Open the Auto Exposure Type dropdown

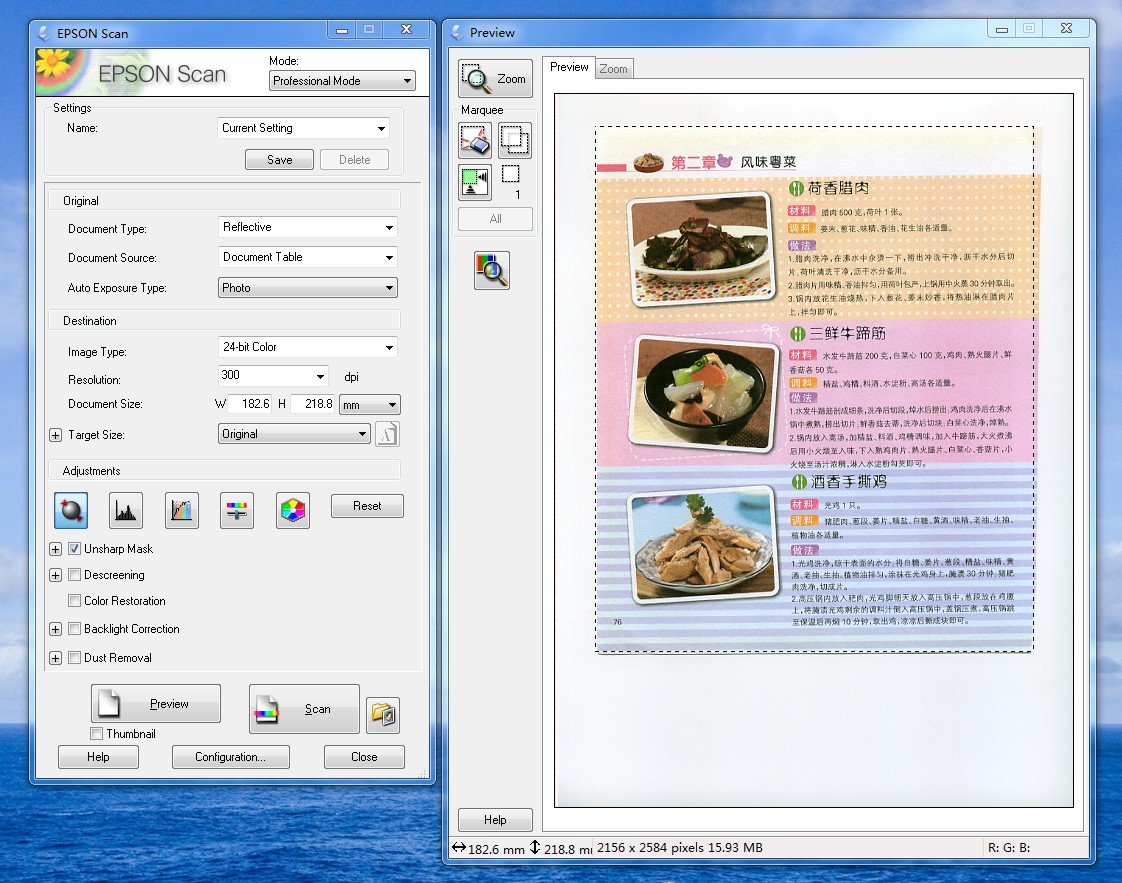coord(308,288)
